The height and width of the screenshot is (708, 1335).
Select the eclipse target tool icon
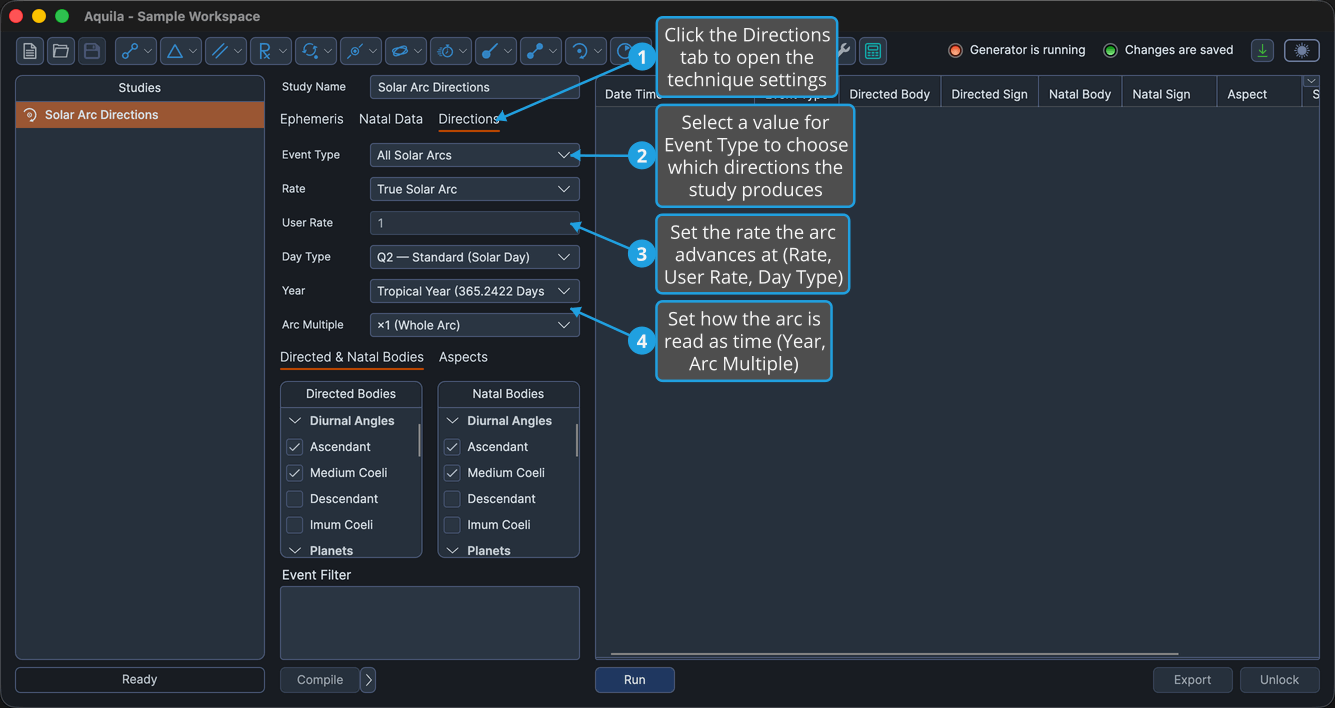[354, 51]
